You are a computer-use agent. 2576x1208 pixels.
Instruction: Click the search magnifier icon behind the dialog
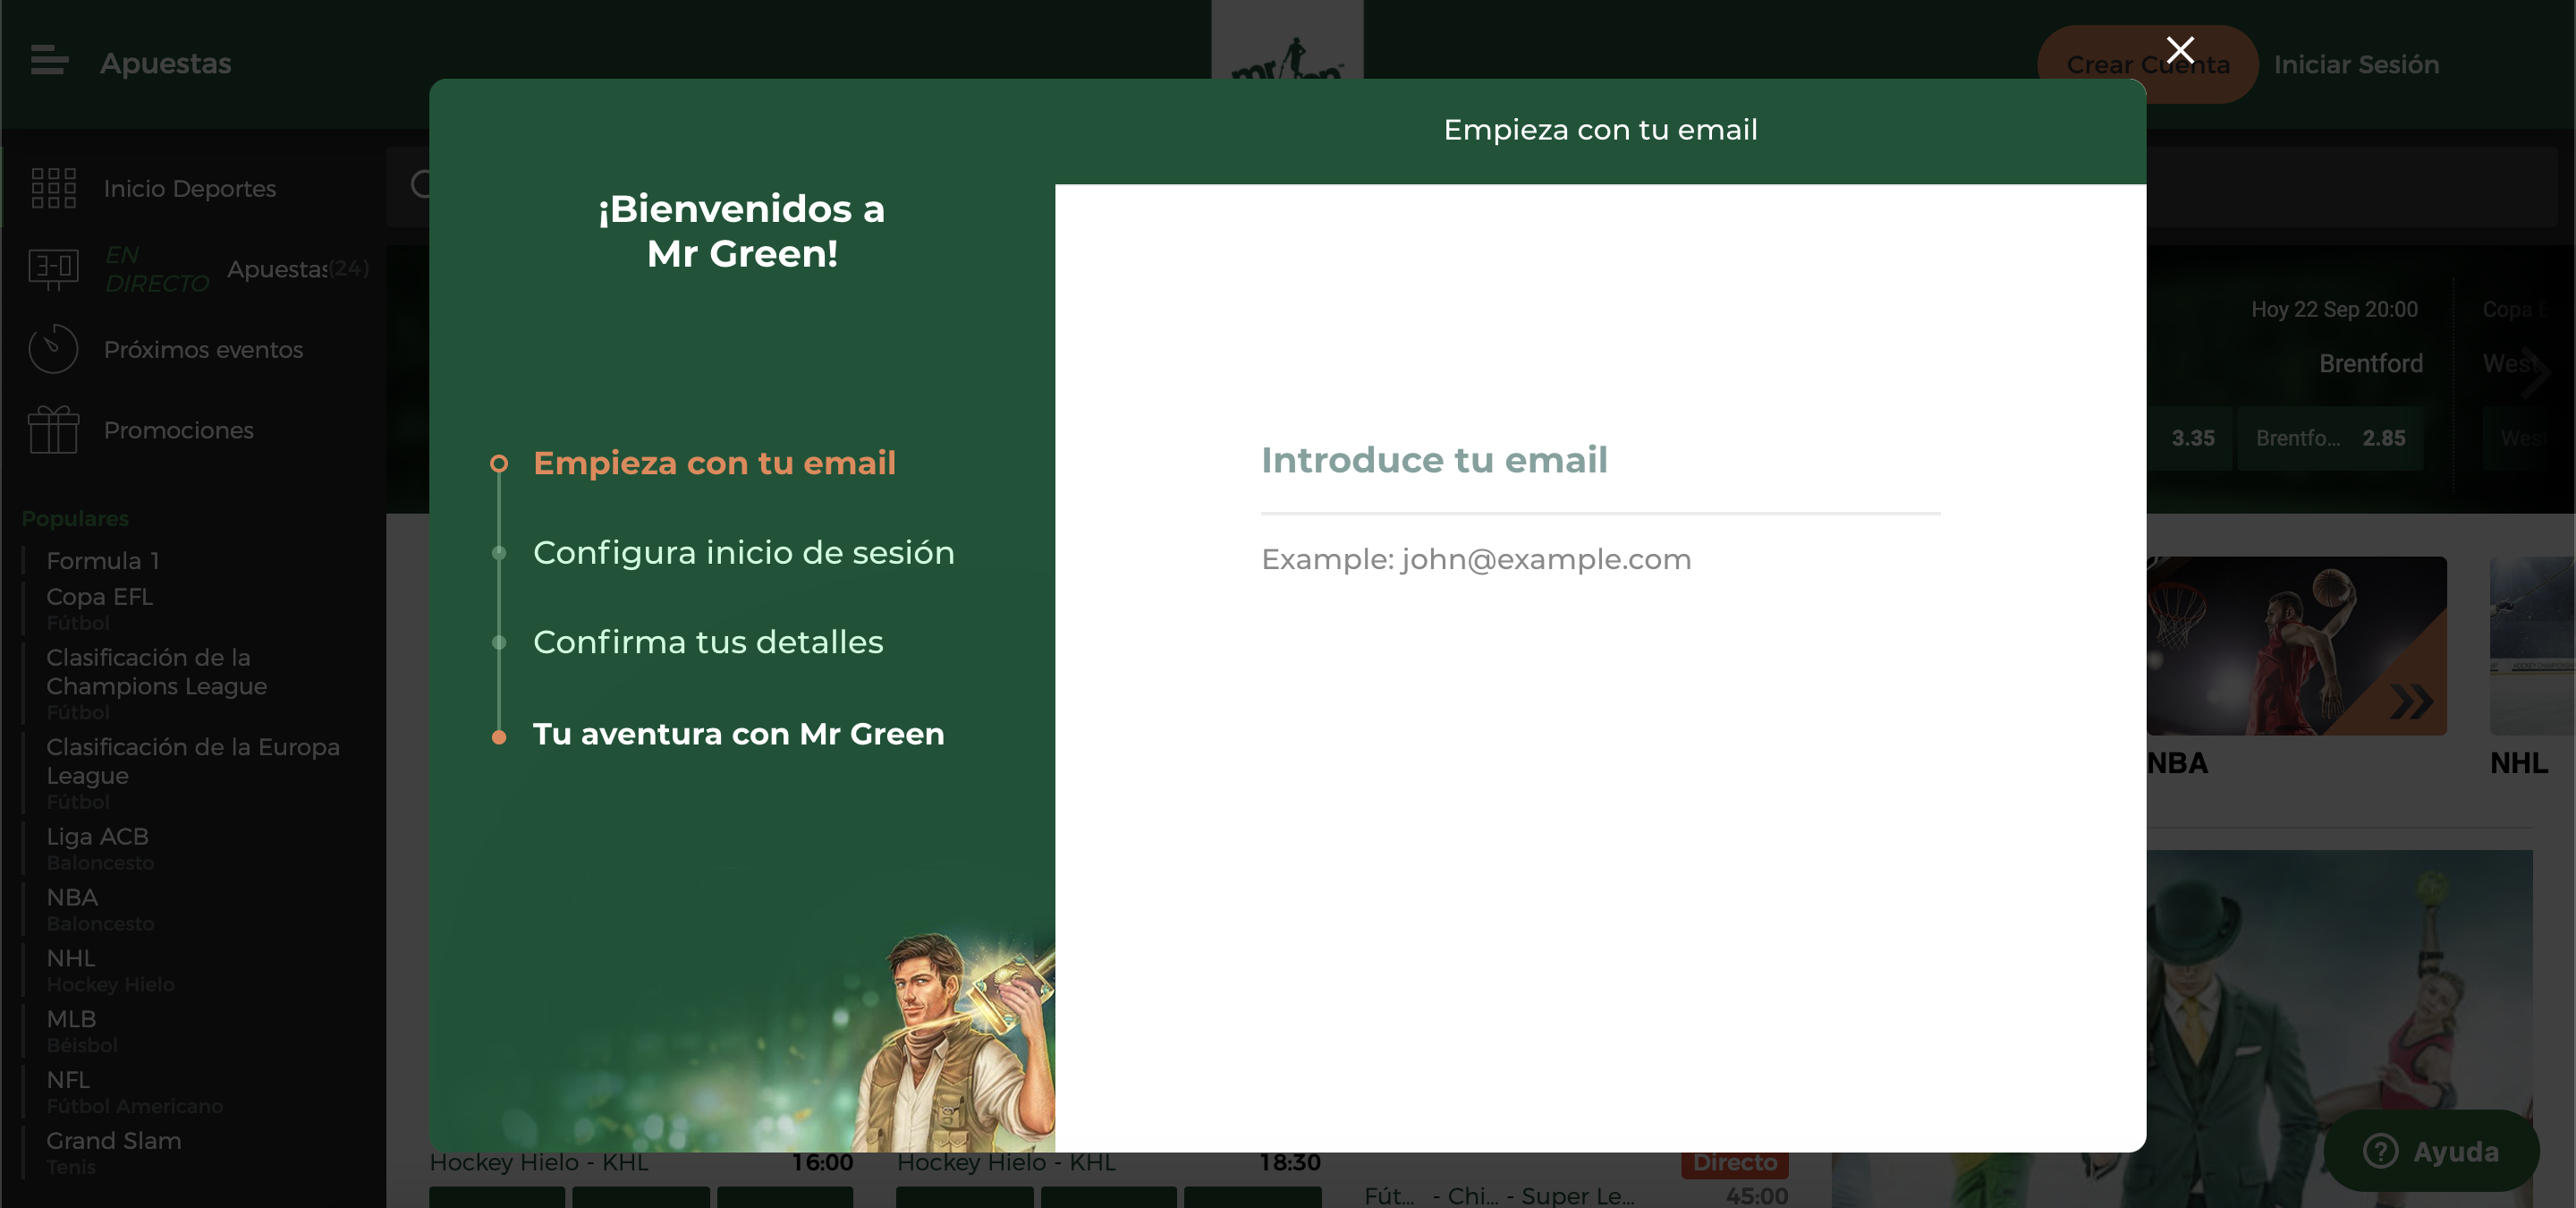point(421,184)
